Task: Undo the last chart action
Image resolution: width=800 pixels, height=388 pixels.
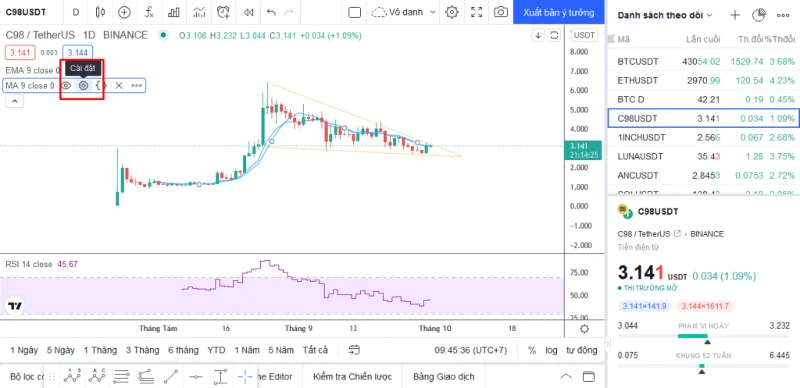Action: pyautogui.click(x=271, y=12)
